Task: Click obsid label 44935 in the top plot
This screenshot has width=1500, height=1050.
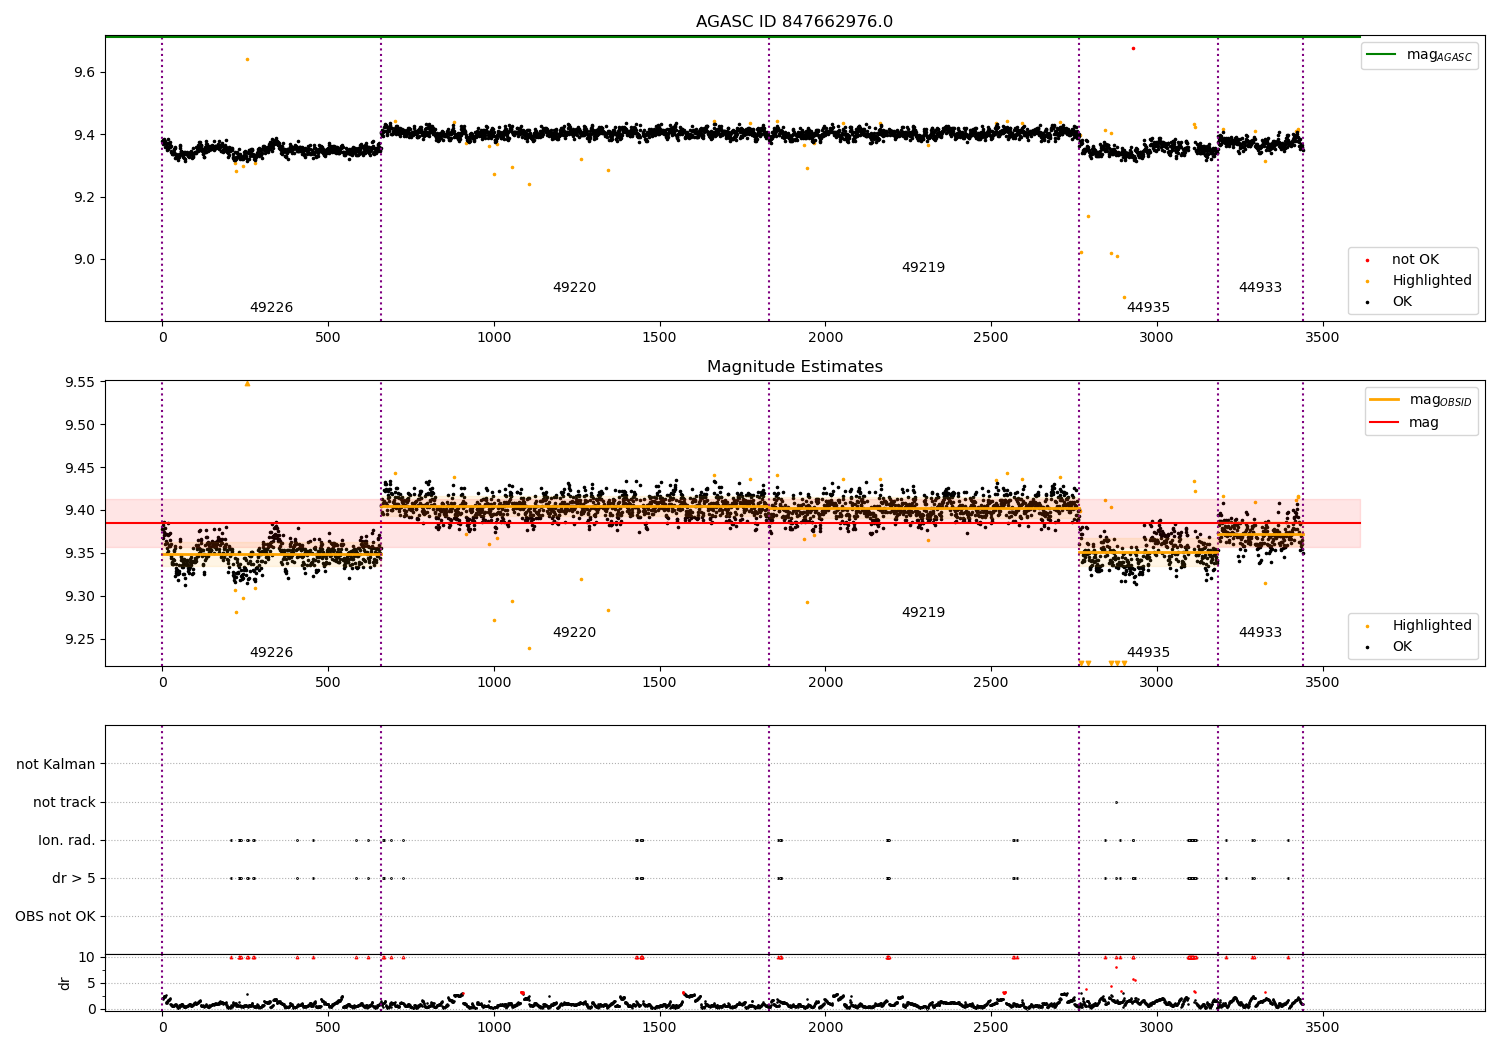Action: (x=1148, y=308)
